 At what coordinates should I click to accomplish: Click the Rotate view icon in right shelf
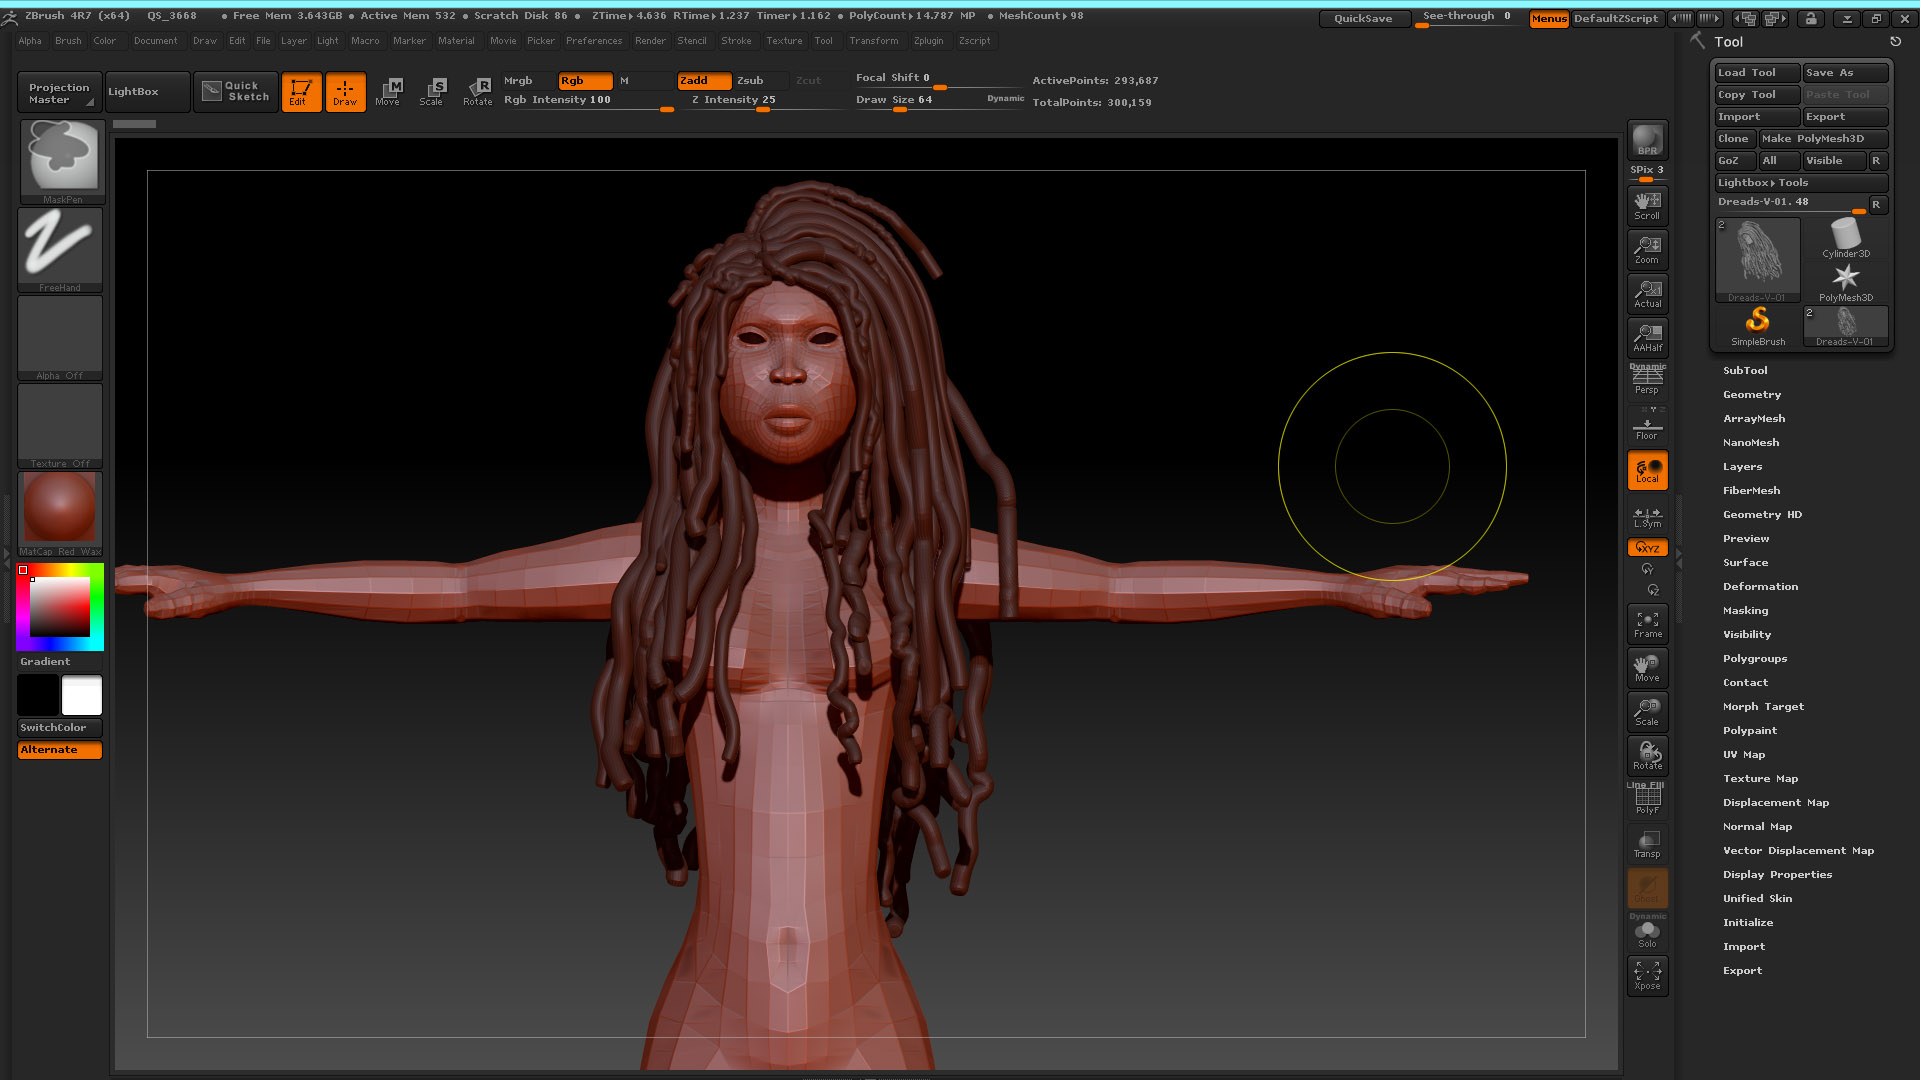pos(1647,756)
